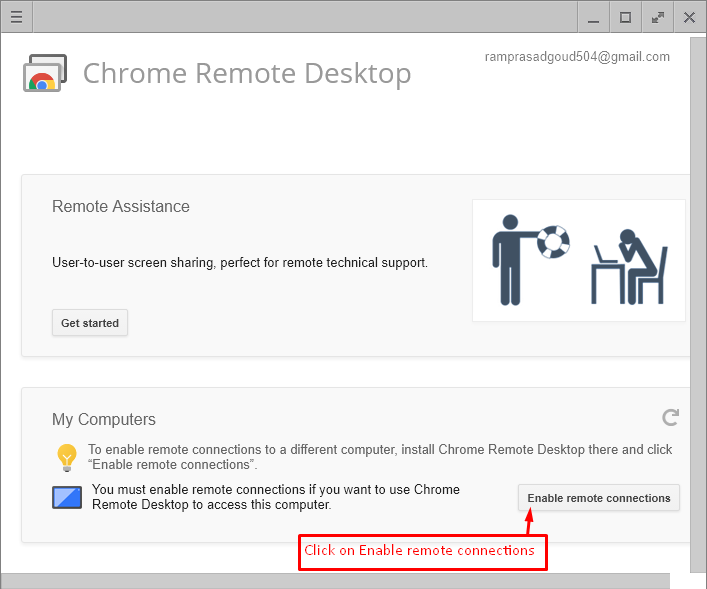Maximize the Chrome Remote Desktop window
Screen dimensions: 707x589
tap(625, 17)
